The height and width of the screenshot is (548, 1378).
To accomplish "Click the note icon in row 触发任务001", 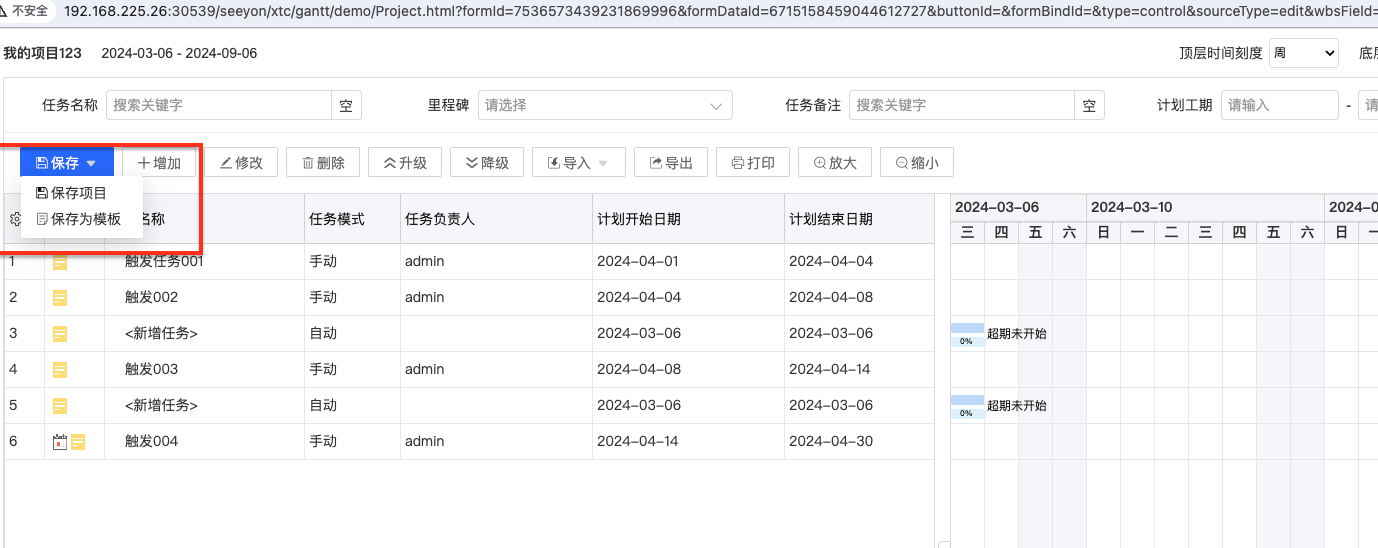I will point(60,262).
